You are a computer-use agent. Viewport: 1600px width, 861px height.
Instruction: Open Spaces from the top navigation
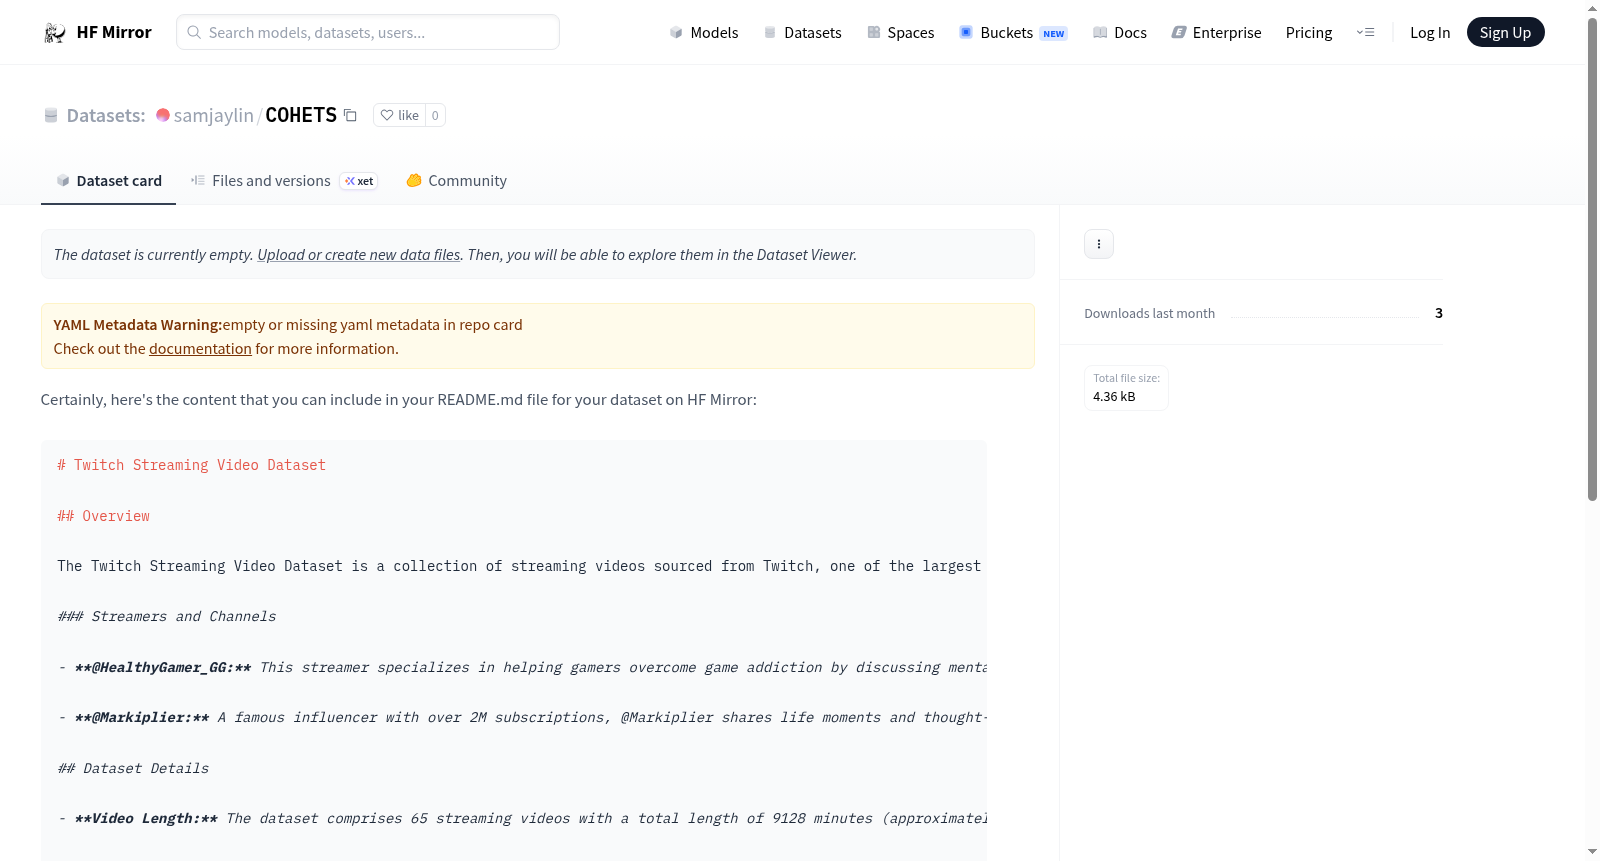[x=901, y=33]
